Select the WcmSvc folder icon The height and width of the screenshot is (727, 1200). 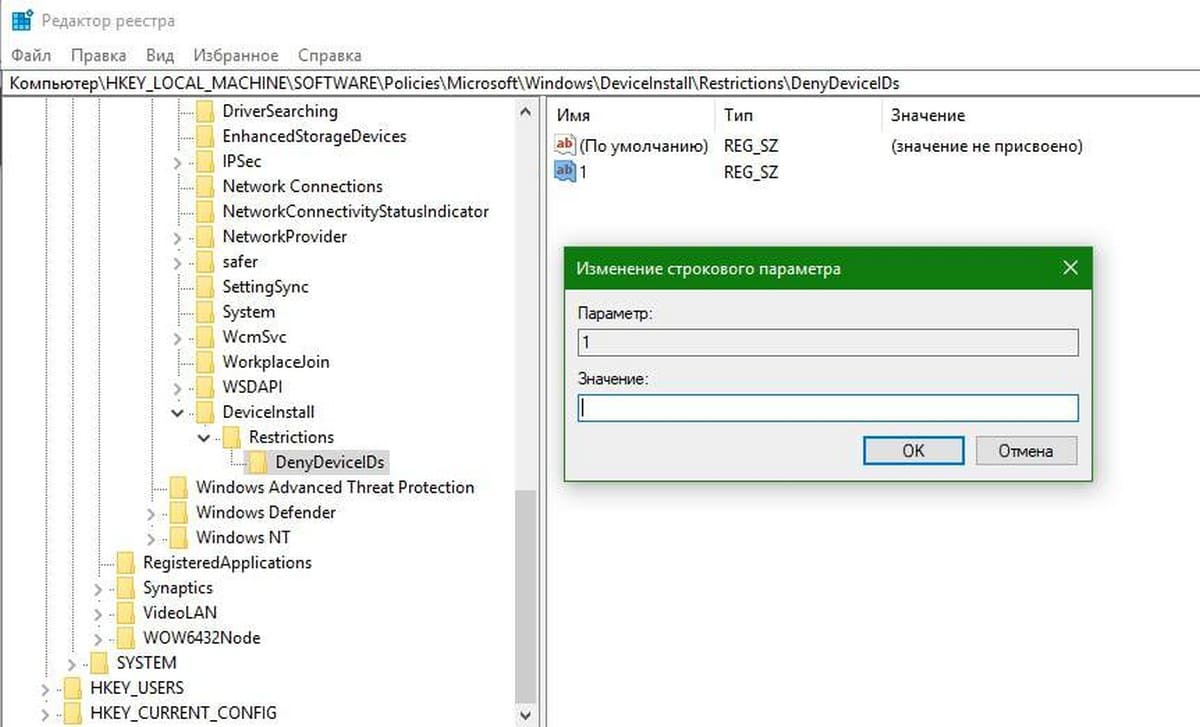click(205, 336)
